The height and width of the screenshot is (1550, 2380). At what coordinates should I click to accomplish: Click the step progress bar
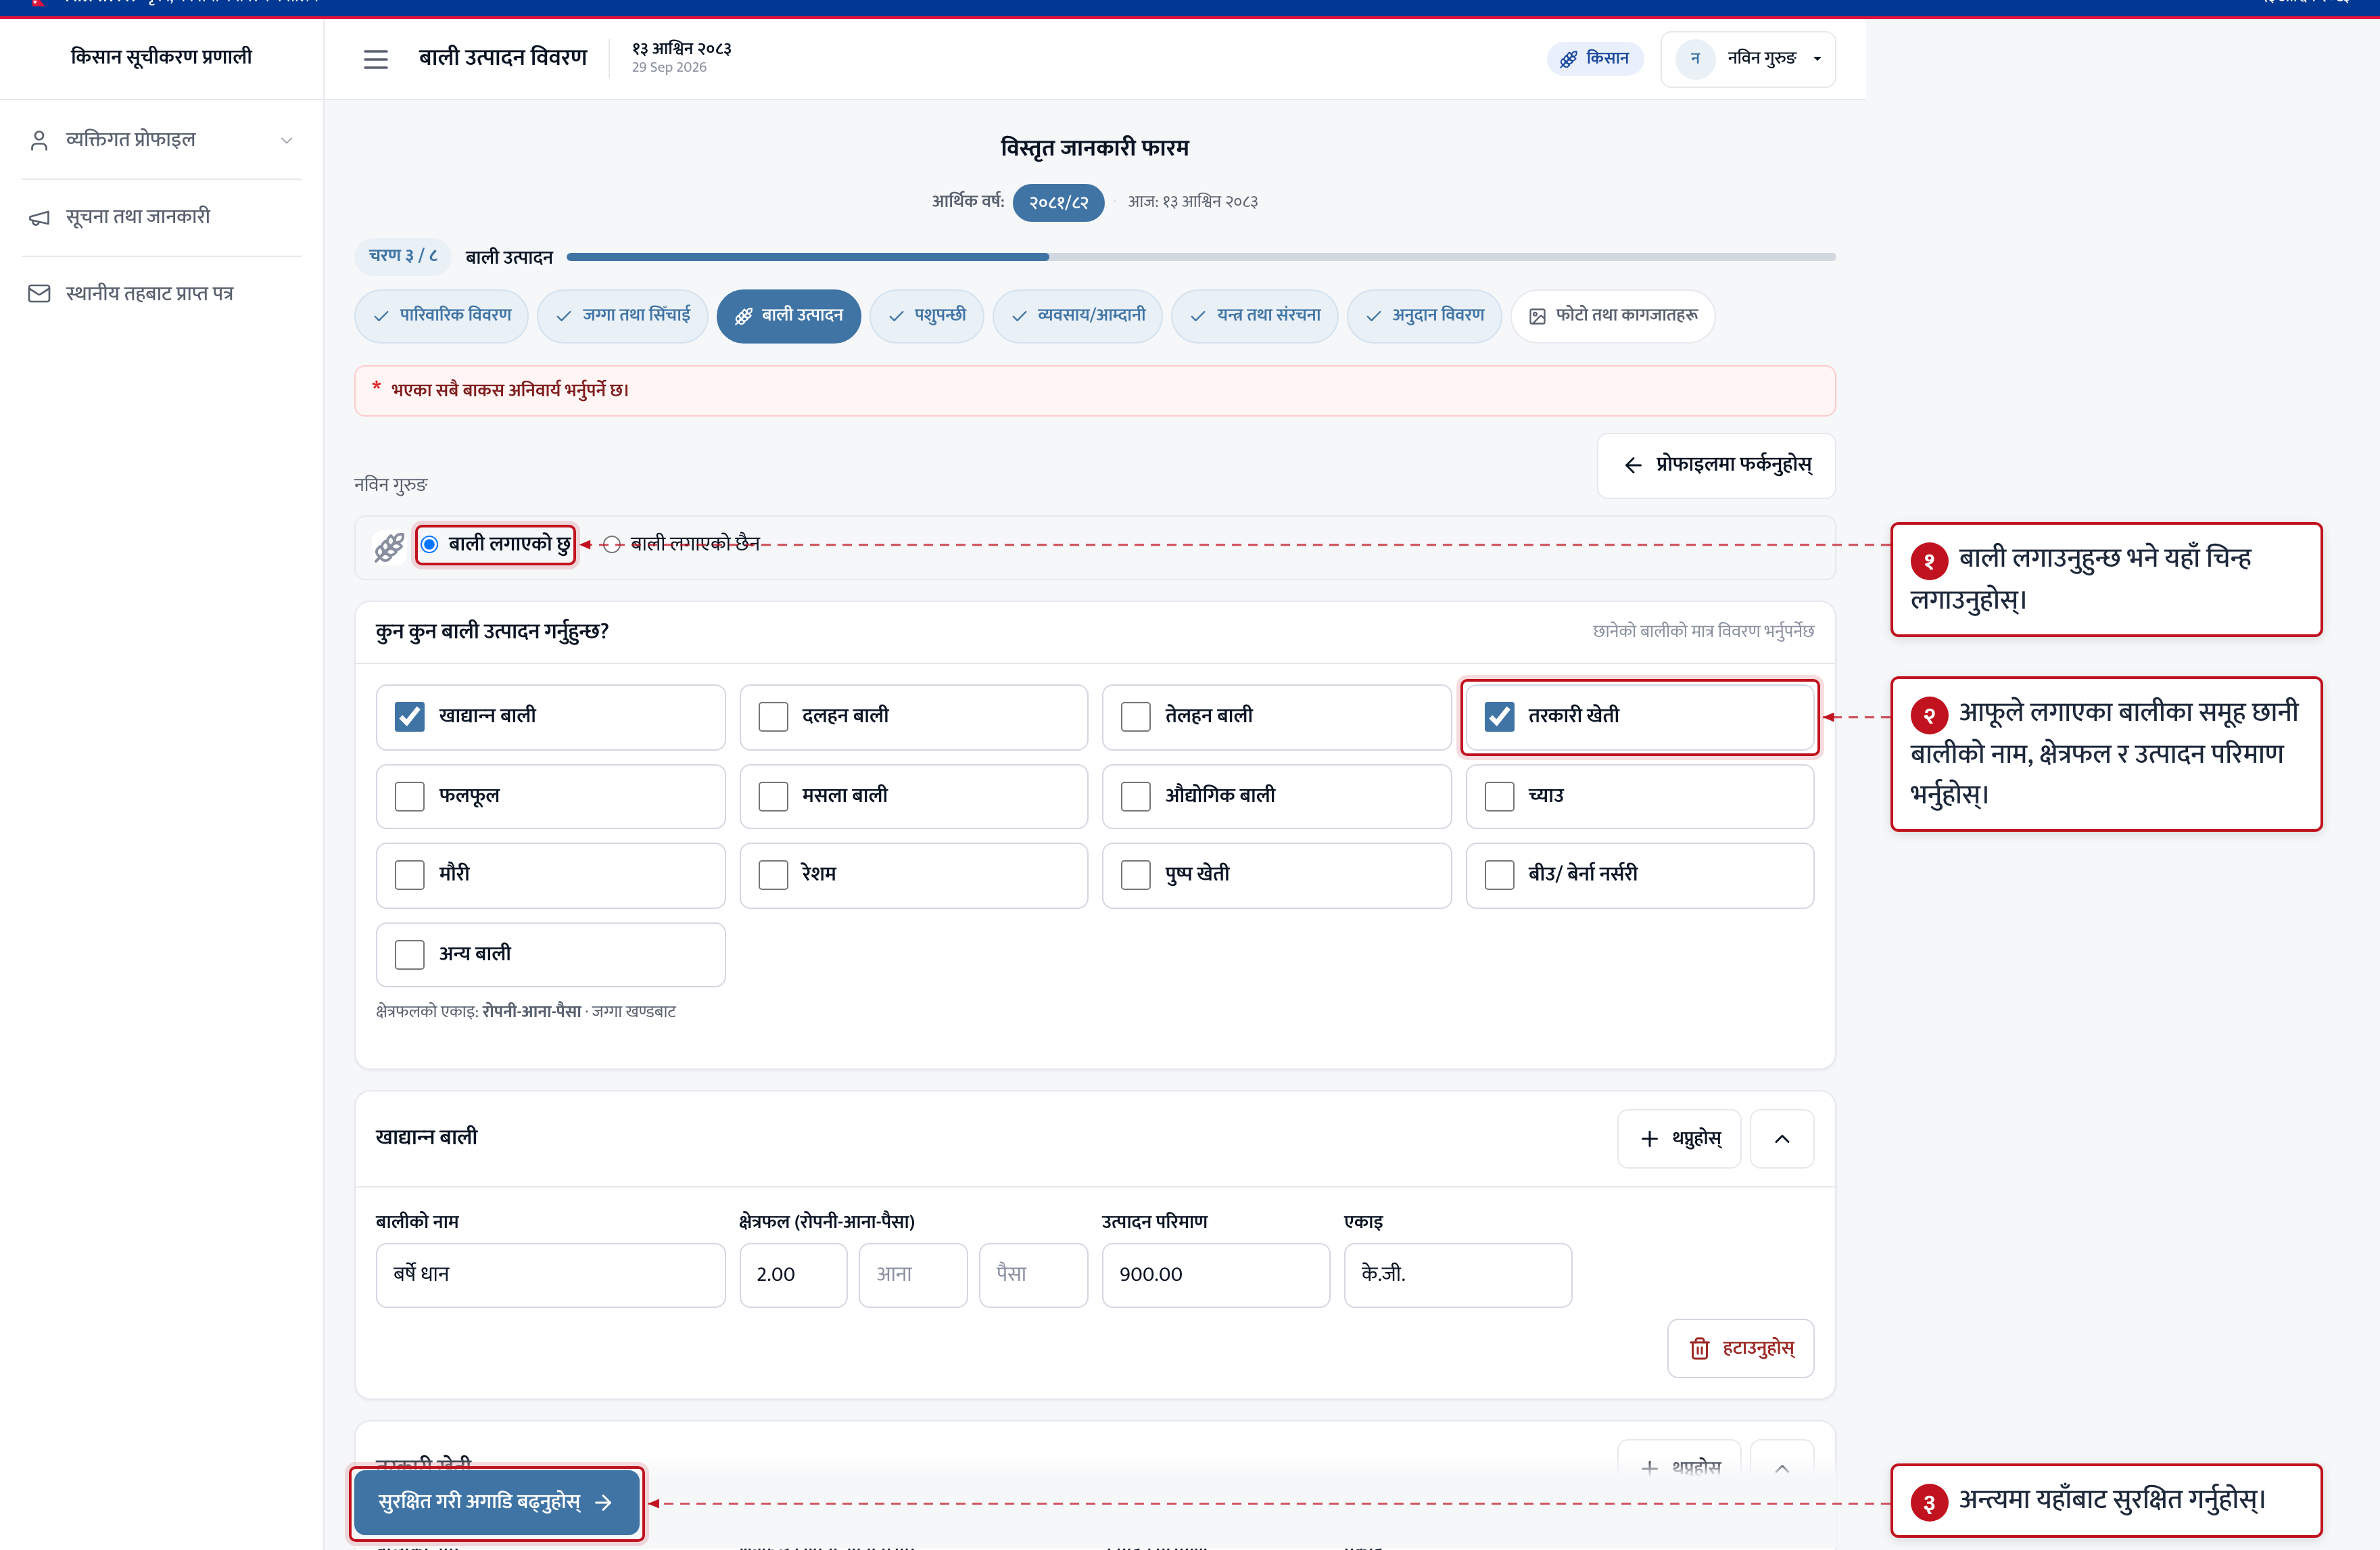coord(1200,257)
